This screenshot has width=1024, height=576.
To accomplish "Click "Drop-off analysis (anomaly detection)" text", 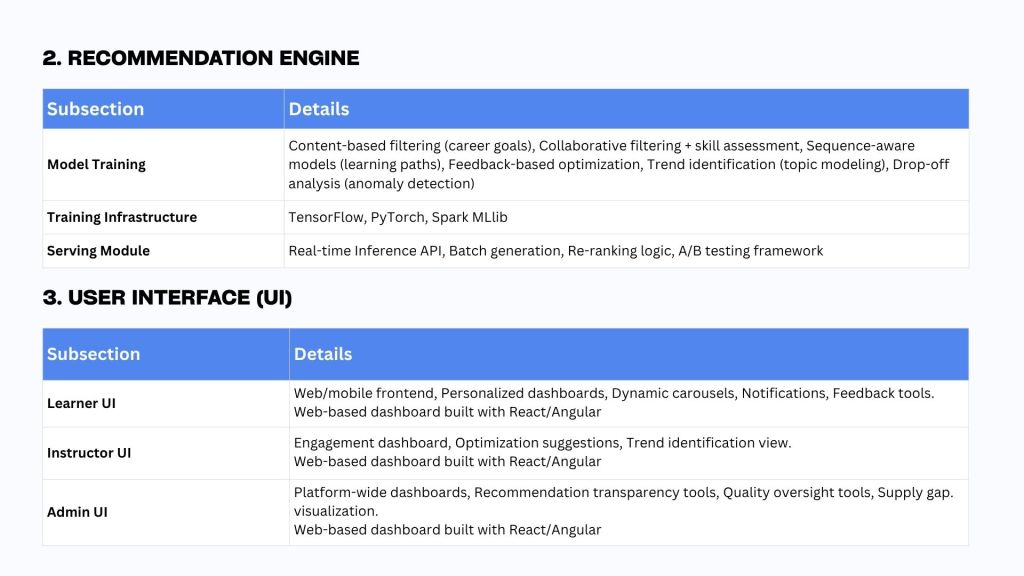I will [x=380, y=184].
